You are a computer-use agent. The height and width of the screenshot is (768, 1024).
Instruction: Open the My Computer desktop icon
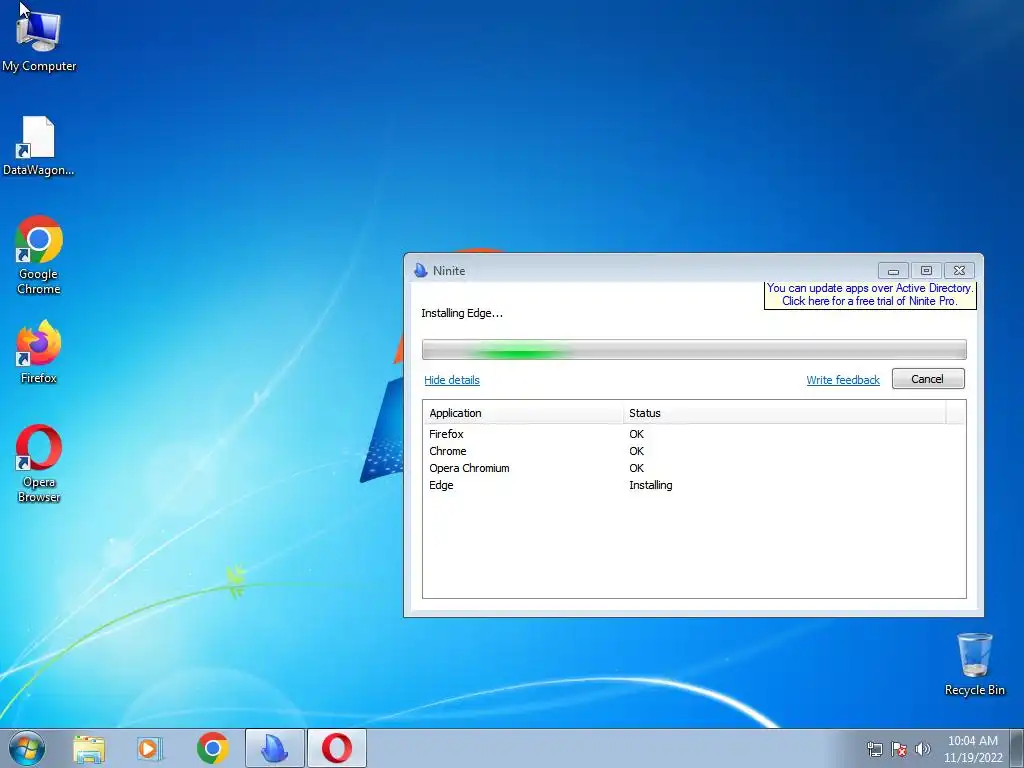tap(39, 40)
